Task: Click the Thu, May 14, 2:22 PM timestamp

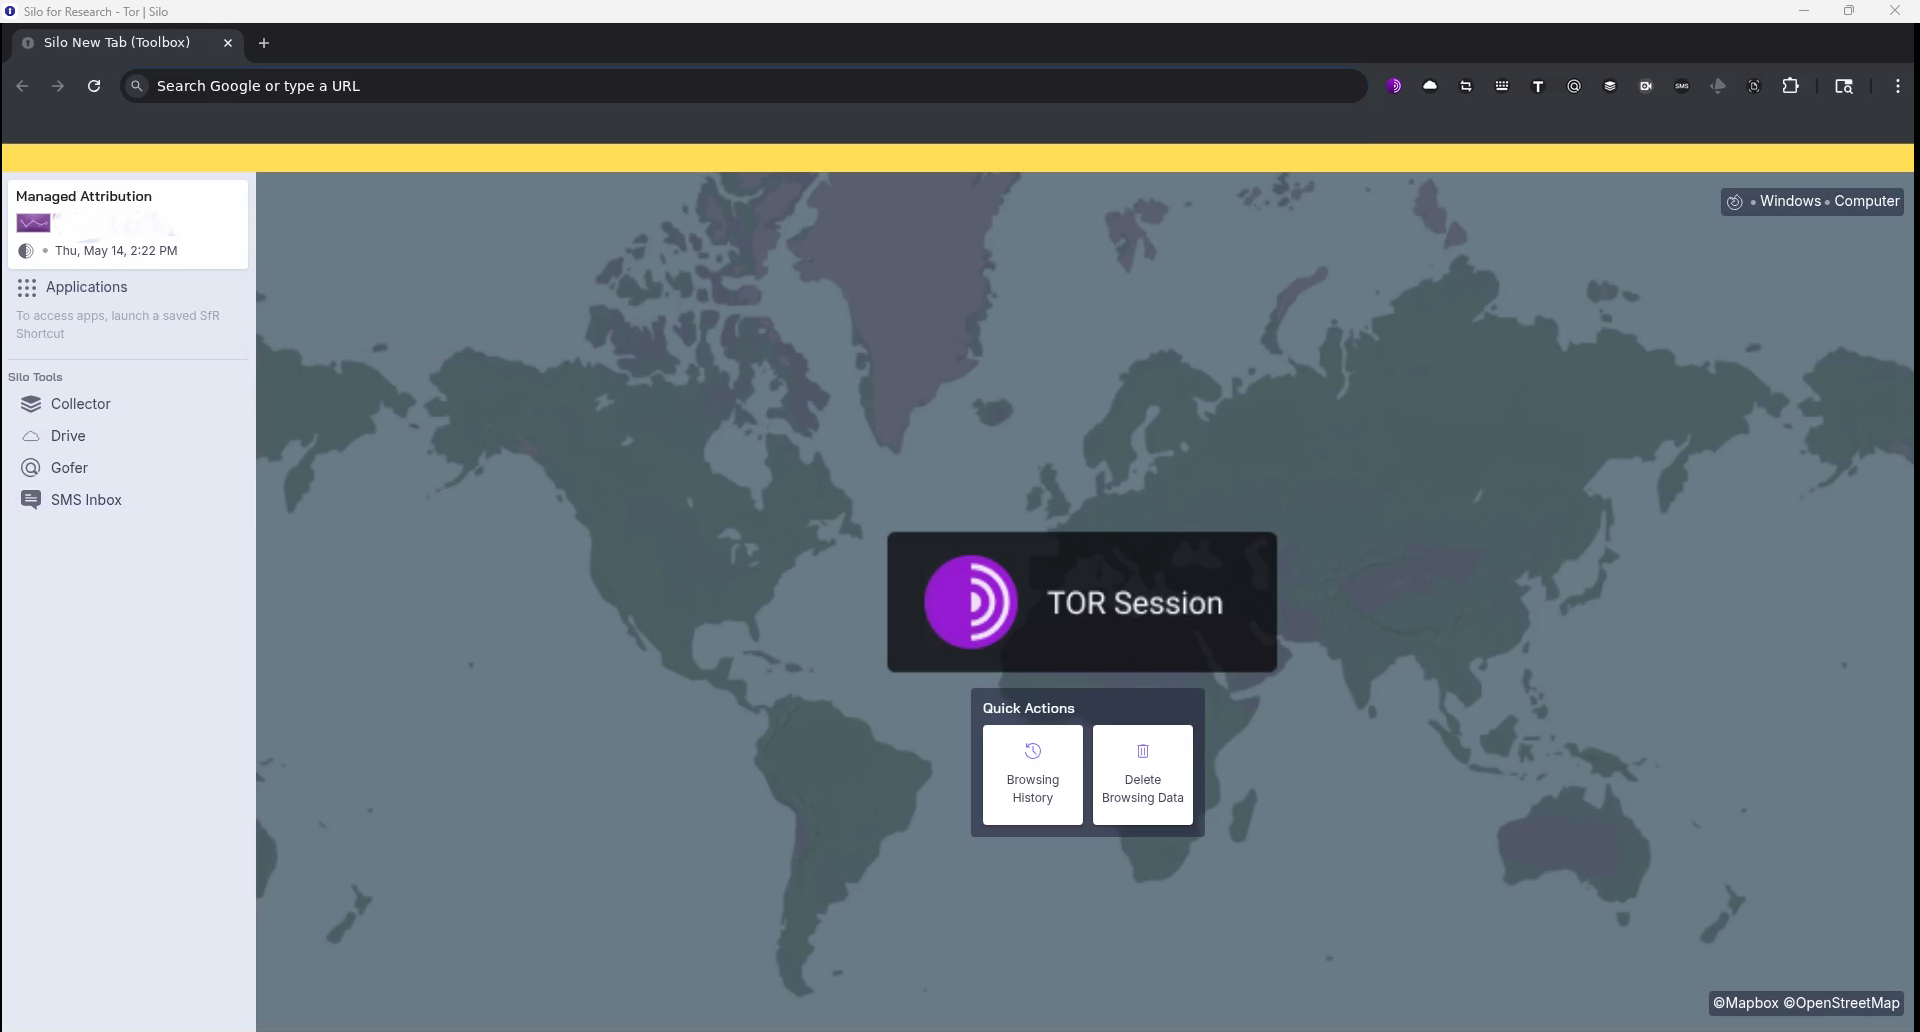Action: (x=116, y=251)
